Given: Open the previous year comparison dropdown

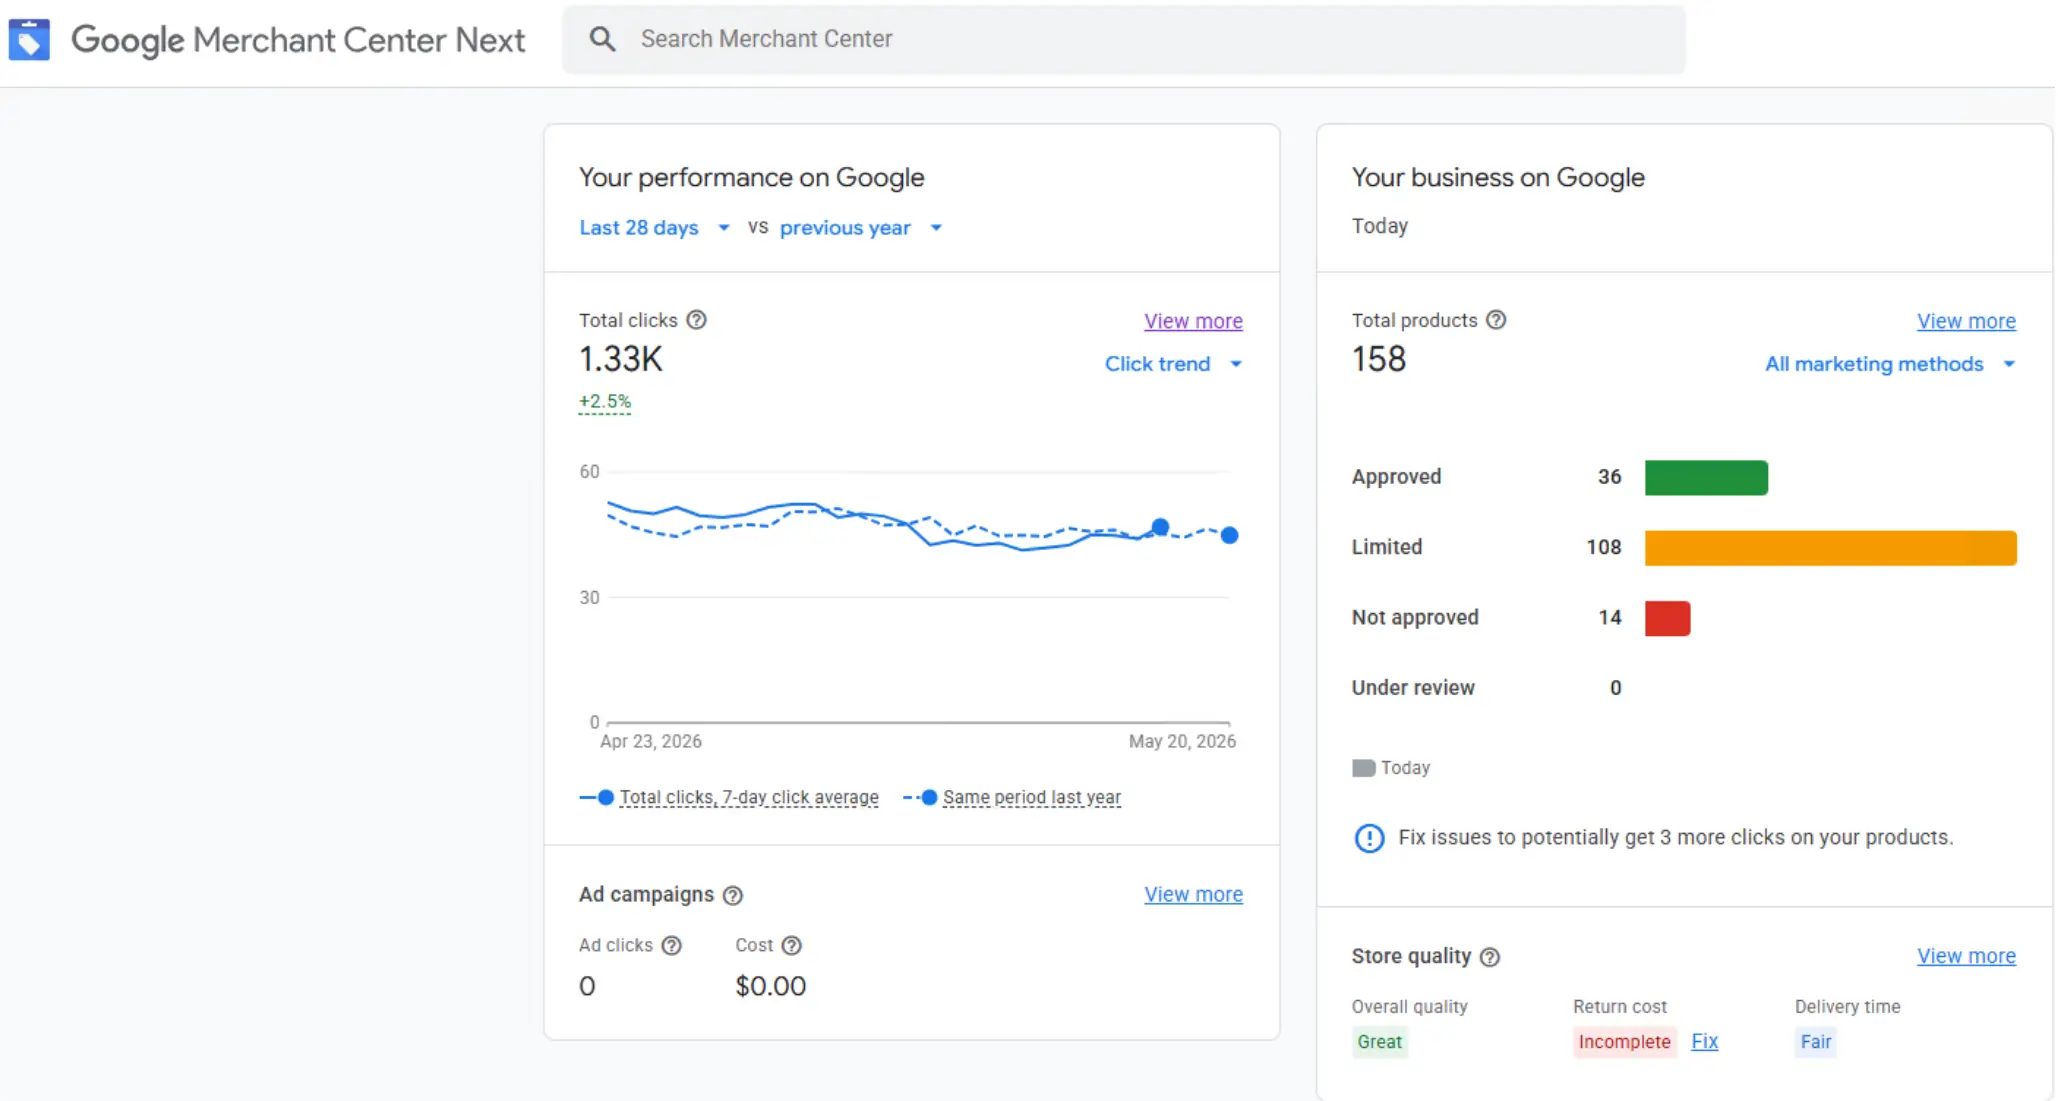Looking at the screenshot, I should pyautogui.click(x=861, y=228).
